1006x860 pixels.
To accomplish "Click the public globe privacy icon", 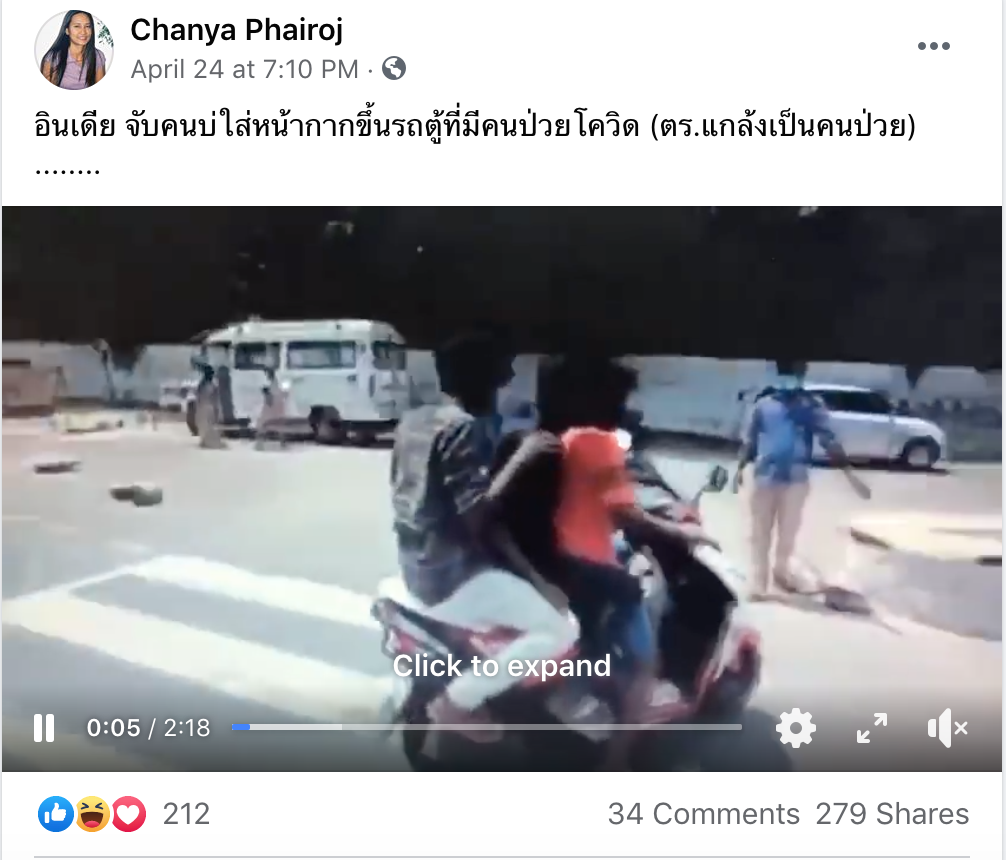I will pos(394,68).
